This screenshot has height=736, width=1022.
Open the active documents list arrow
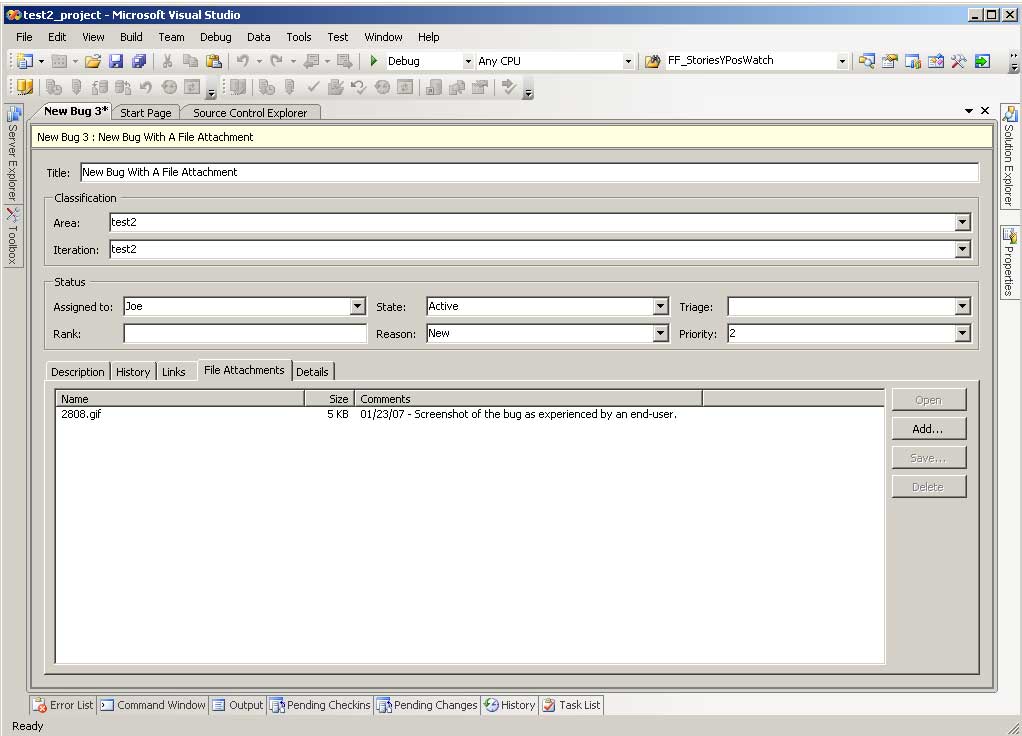[x=969, y=111]
